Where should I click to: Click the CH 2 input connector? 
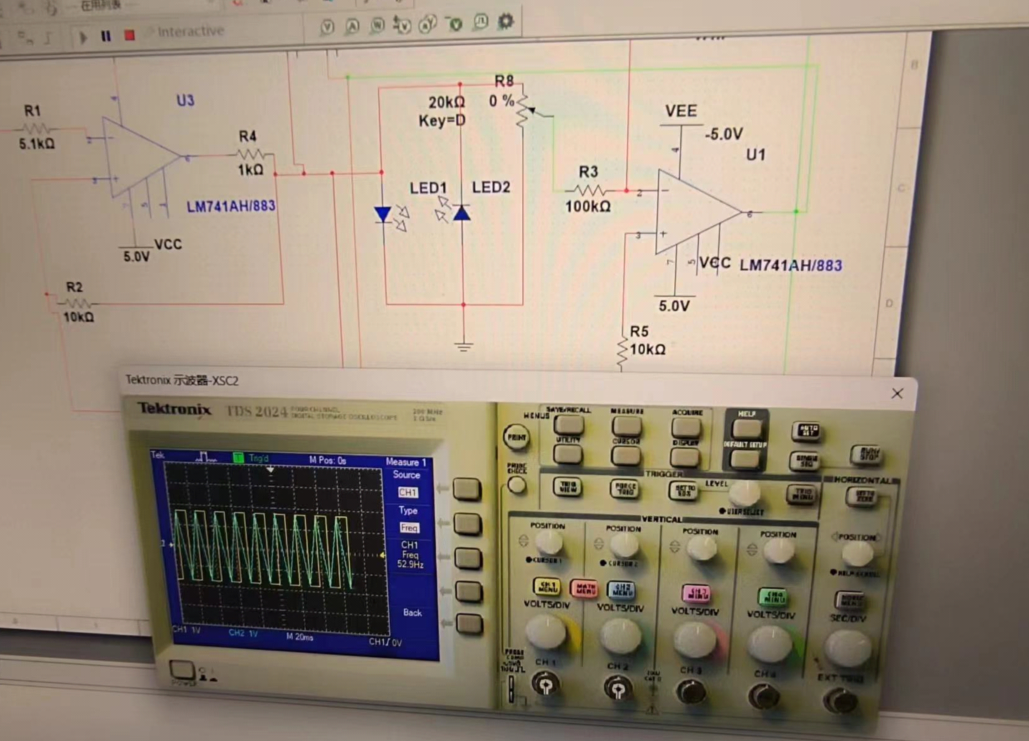[617, 688]
